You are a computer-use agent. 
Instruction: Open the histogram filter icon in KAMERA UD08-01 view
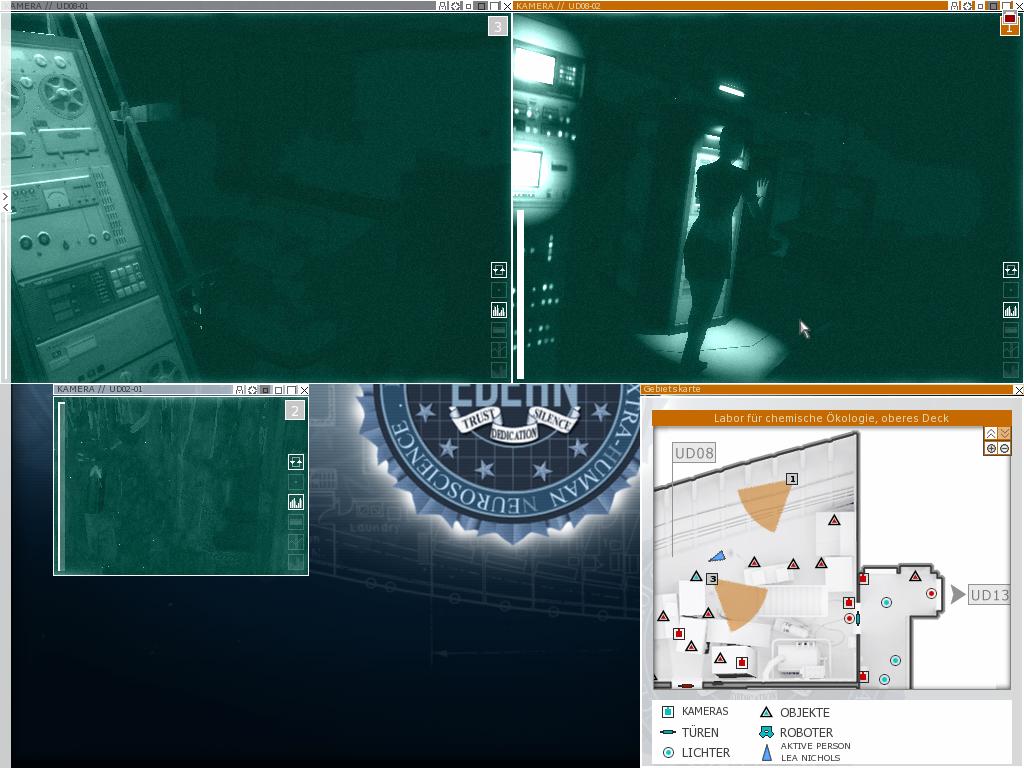pos(499,310)
